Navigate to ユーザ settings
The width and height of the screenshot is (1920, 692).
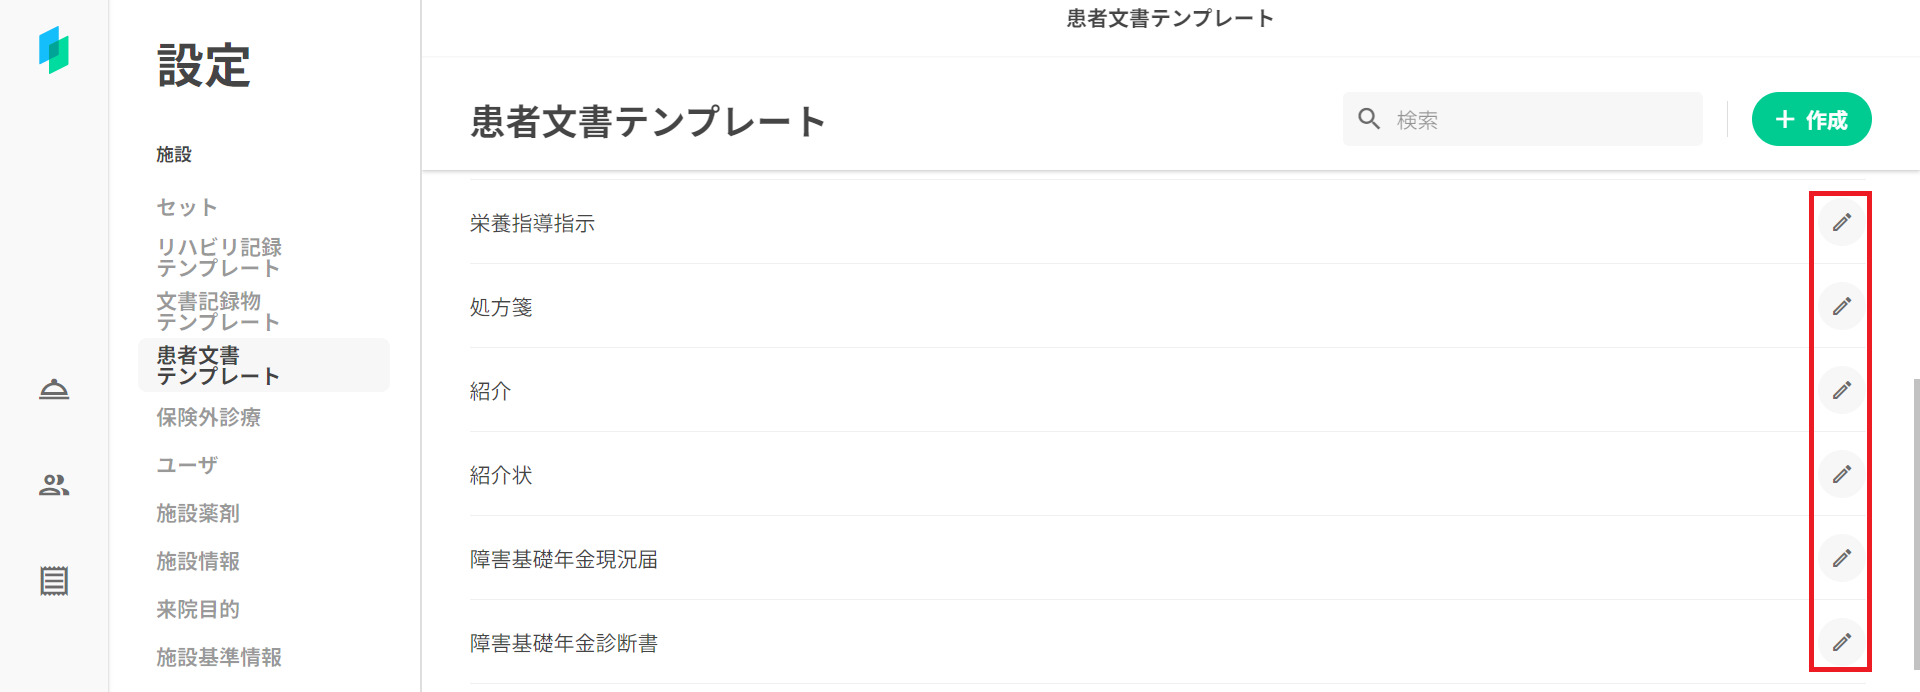click(187, 465)
